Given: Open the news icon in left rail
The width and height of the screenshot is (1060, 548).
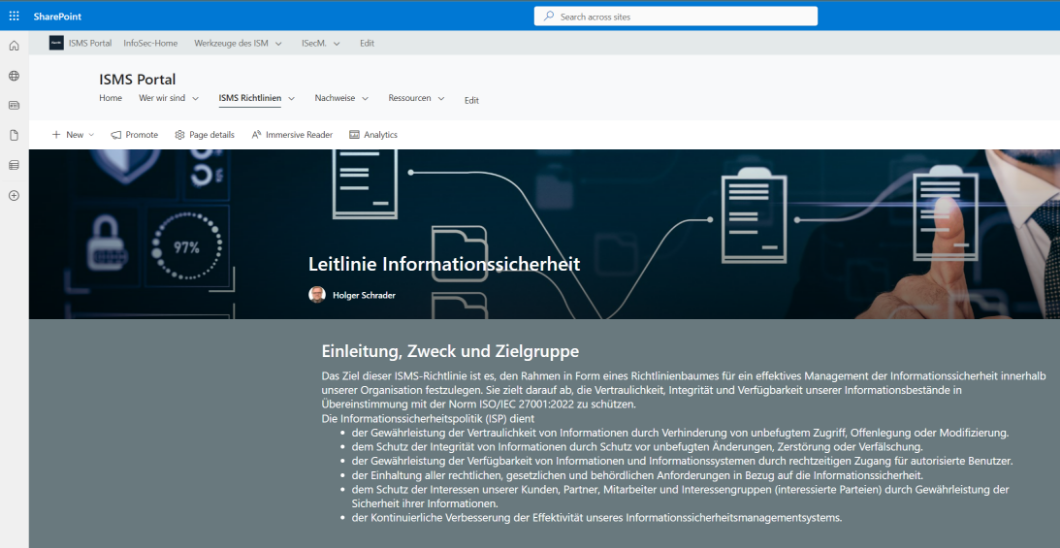Looking at the screenshot, I should click(14, 105).
